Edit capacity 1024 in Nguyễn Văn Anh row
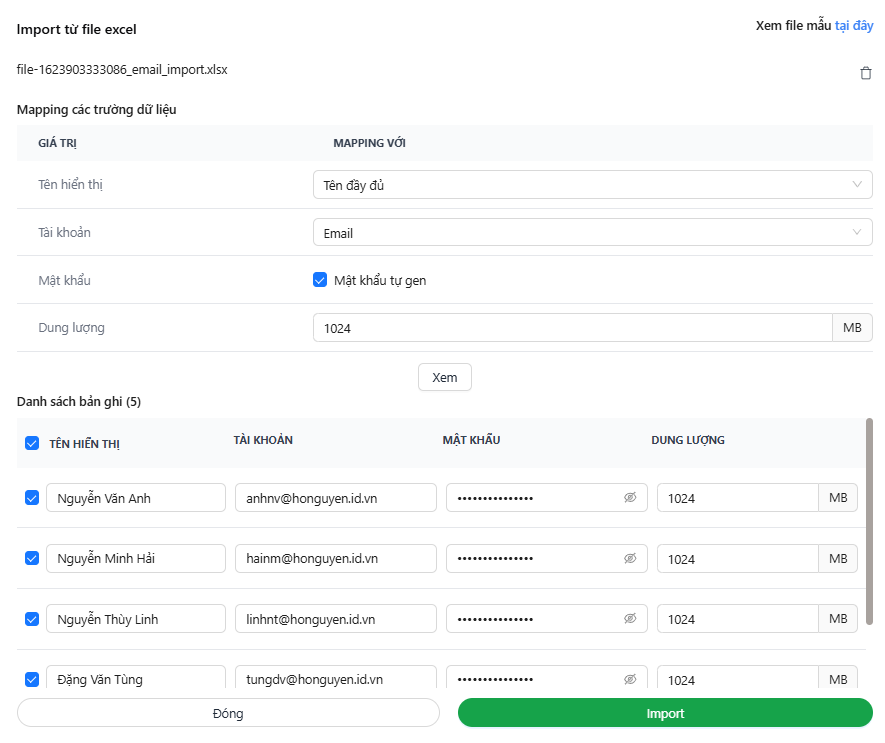Screen dimensions: 885x743 [x=738, y=497]
